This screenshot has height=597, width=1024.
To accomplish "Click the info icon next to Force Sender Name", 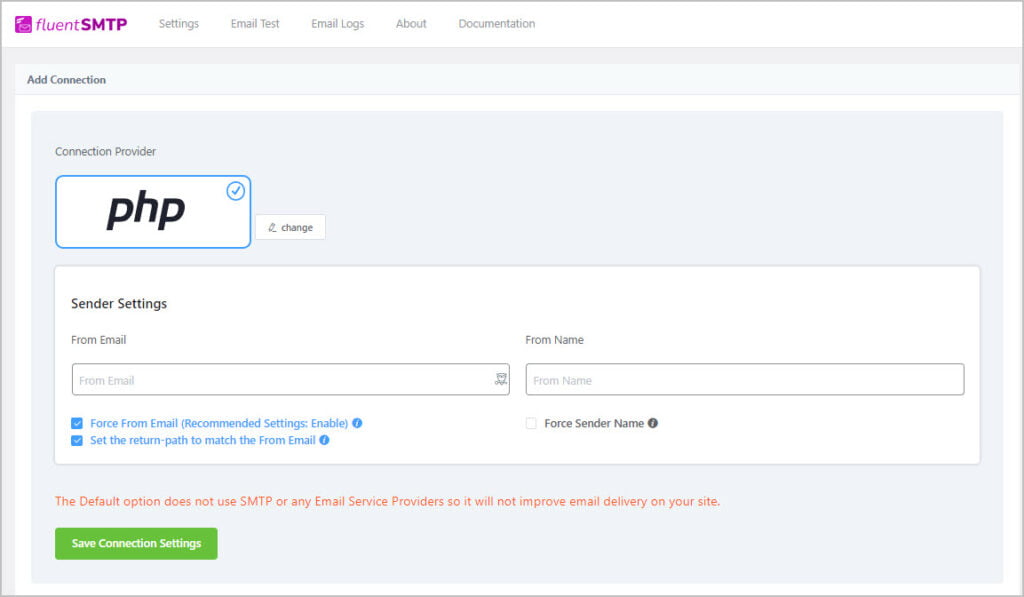I will tap(652, 423).
